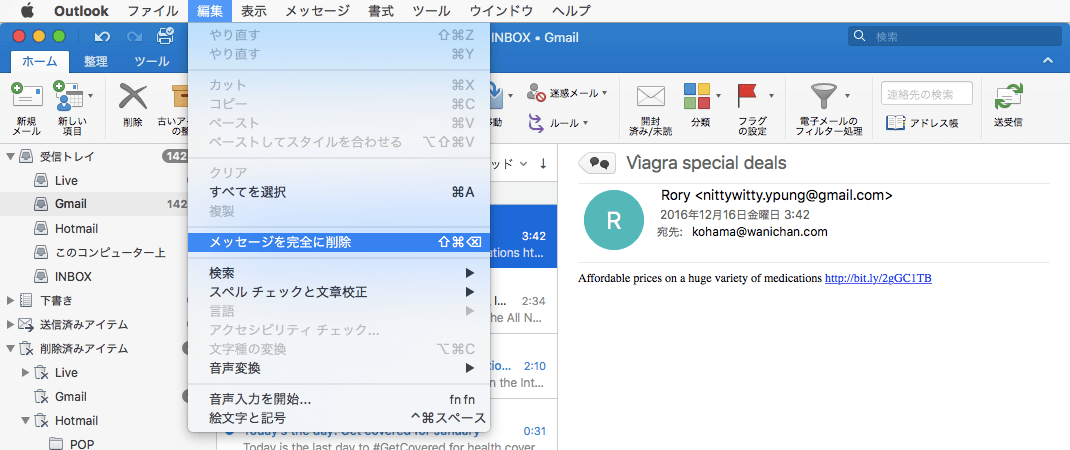1070x450 pixels.
Task: Open the アドレス帳 address book
Action: point(922,123)
